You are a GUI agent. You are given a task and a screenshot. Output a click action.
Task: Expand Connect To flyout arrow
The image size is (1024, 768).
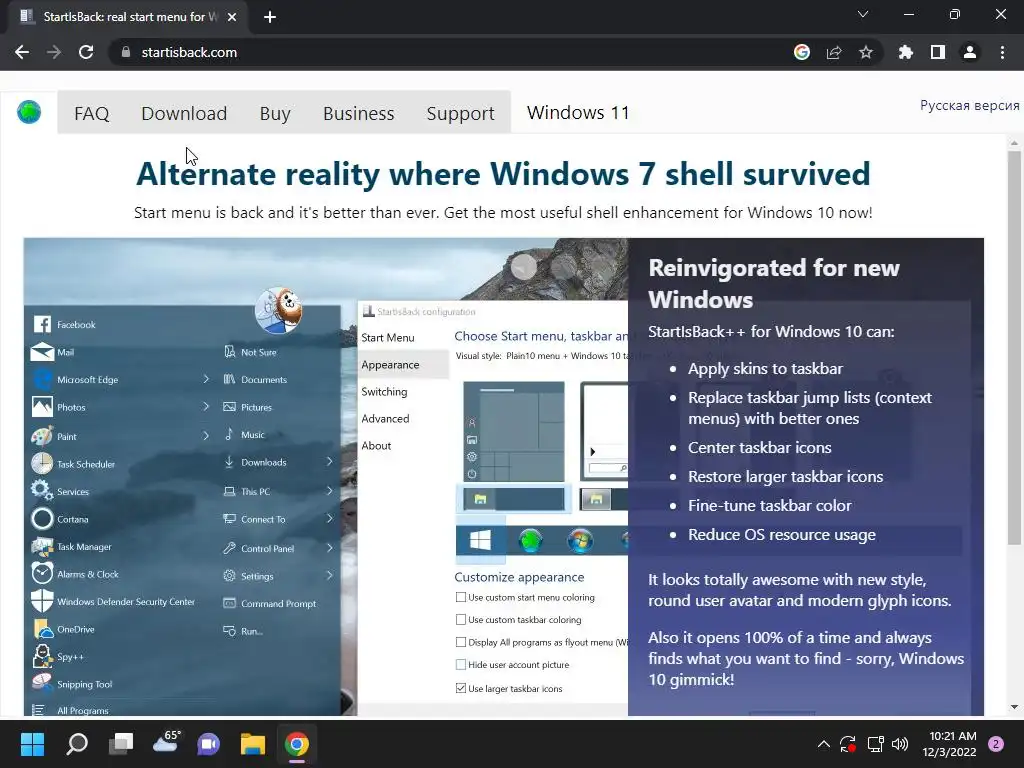point(329,519)
